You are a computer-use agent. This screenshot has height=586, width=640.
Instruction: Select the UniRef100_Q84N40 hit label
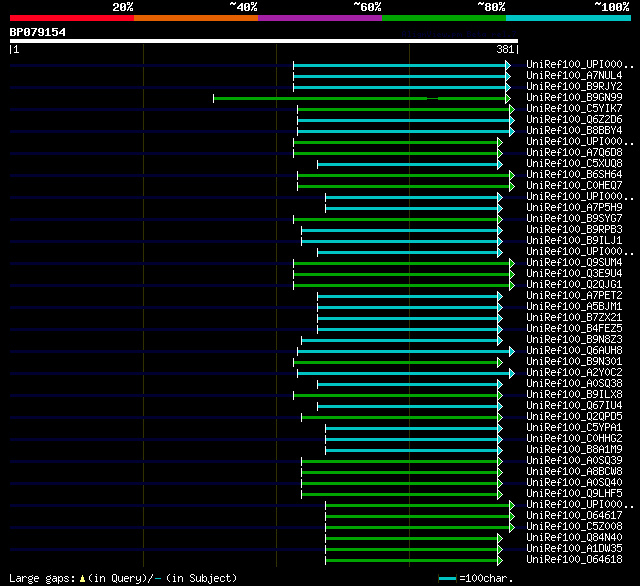574,538
